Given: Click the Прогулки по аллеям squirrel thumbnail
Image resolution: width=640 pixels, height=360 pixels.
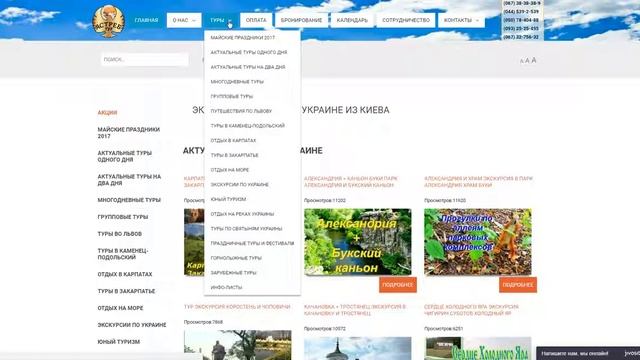Looking at the screenshot, I should tap(478, 242).
